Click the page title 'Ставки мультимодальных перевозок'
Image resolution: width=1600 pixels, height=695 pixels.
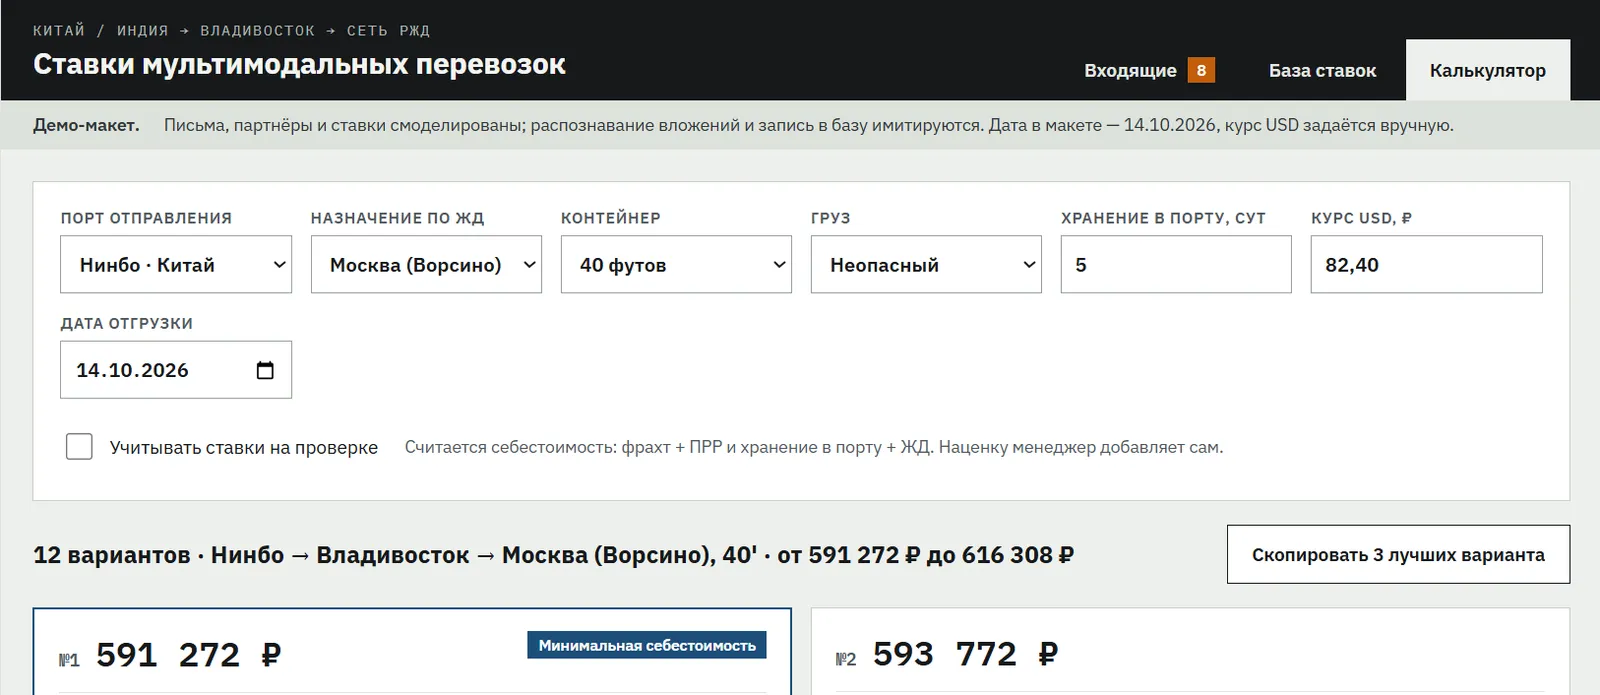(299, 65)
